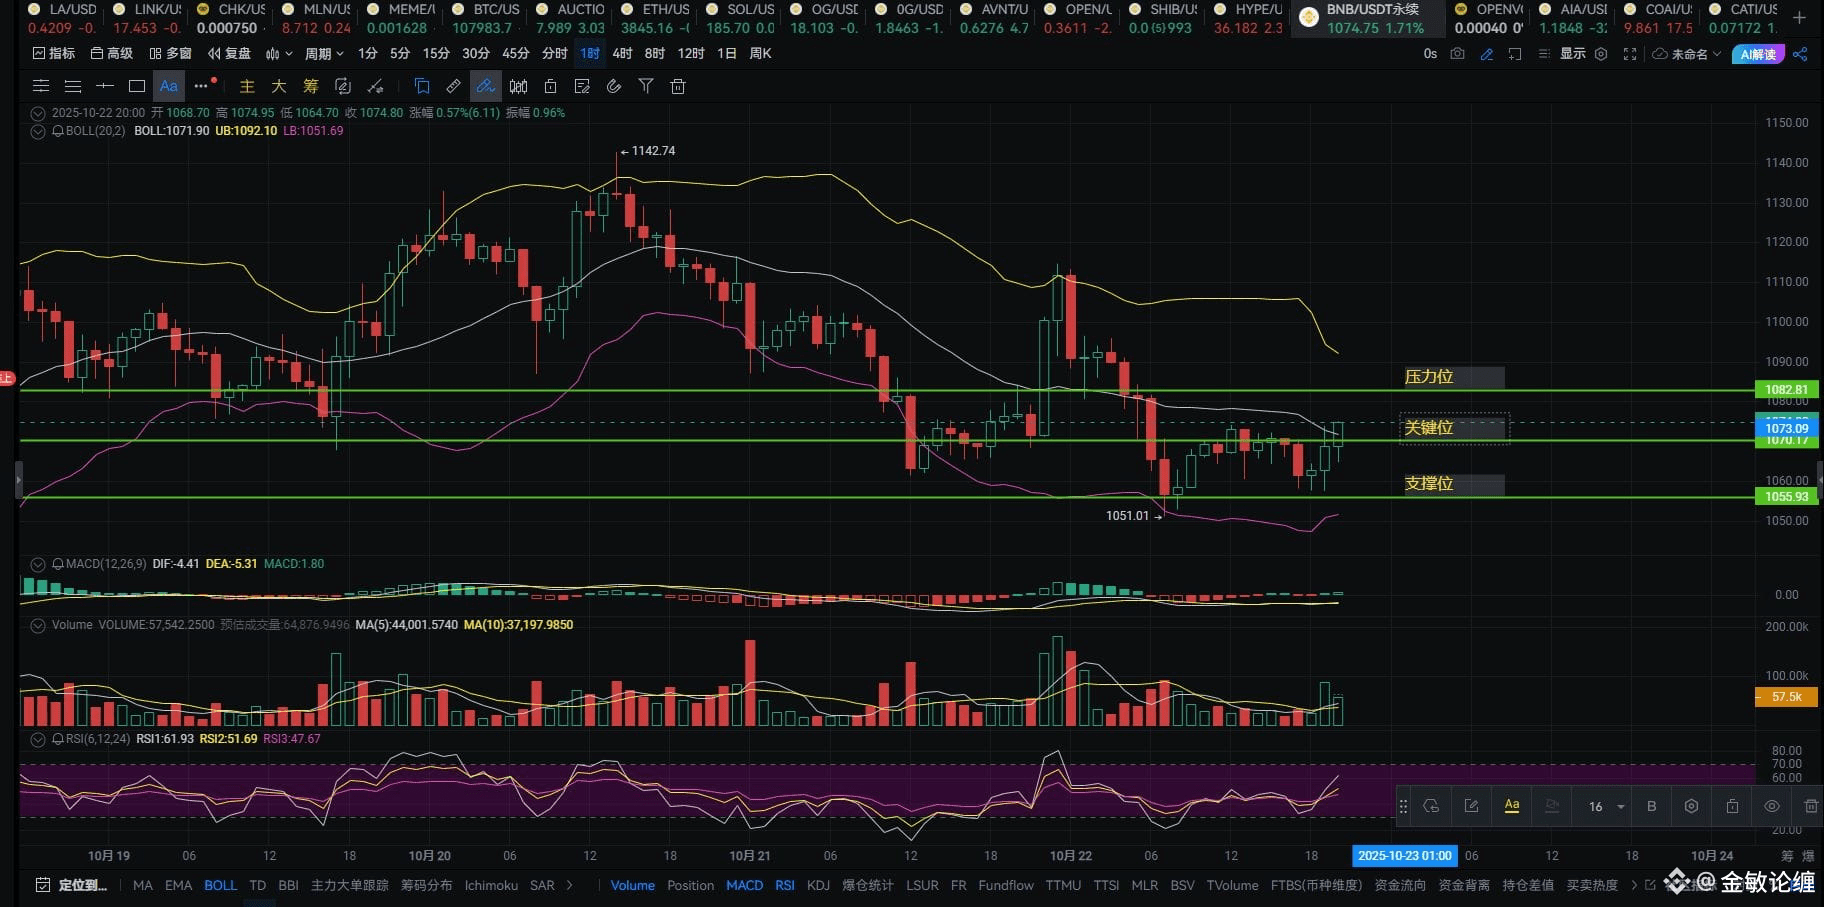This screenshot has width=1824, height=907.
Task: Toggle the BOLL indicator at the bottom bar
Action: click(x=220, y=885)
